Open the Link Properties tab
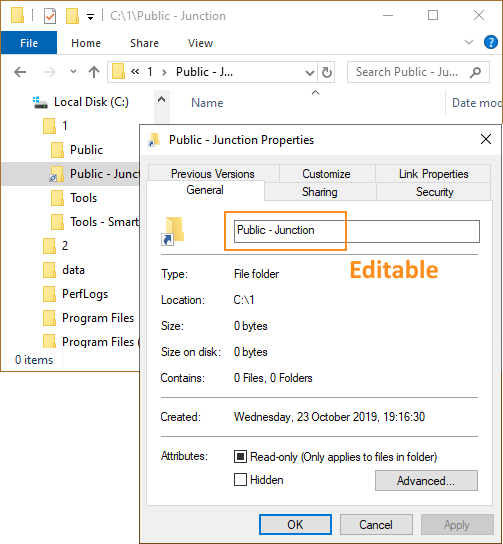503x544 pixels. coord(433,173)
